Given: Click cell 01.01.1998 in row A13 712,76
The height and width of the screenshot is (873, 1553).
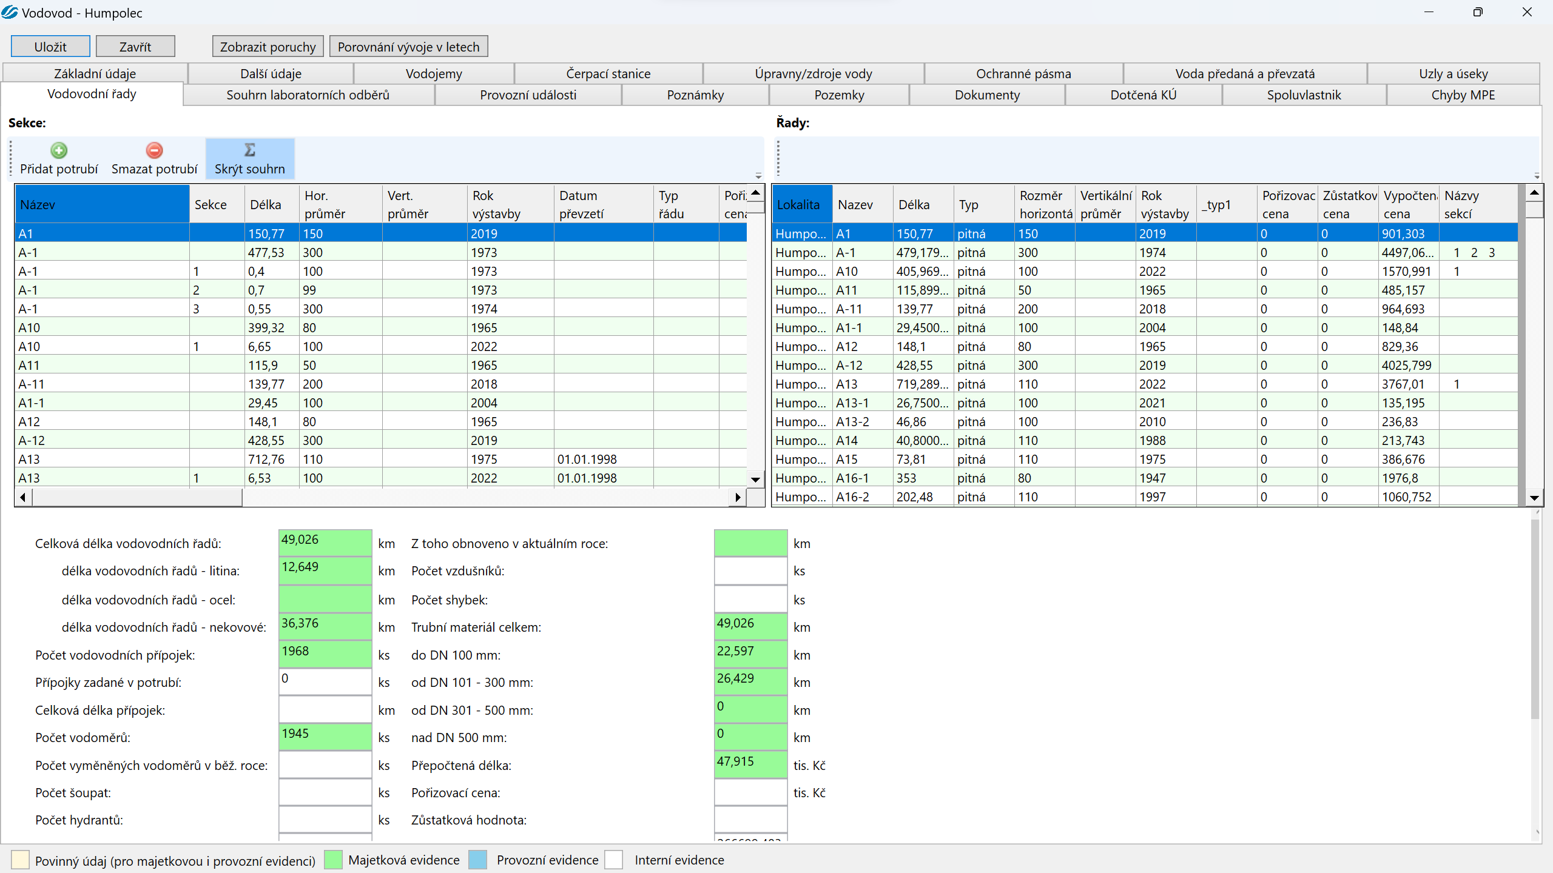Looking at the screenshot, I should click(603, 459).
